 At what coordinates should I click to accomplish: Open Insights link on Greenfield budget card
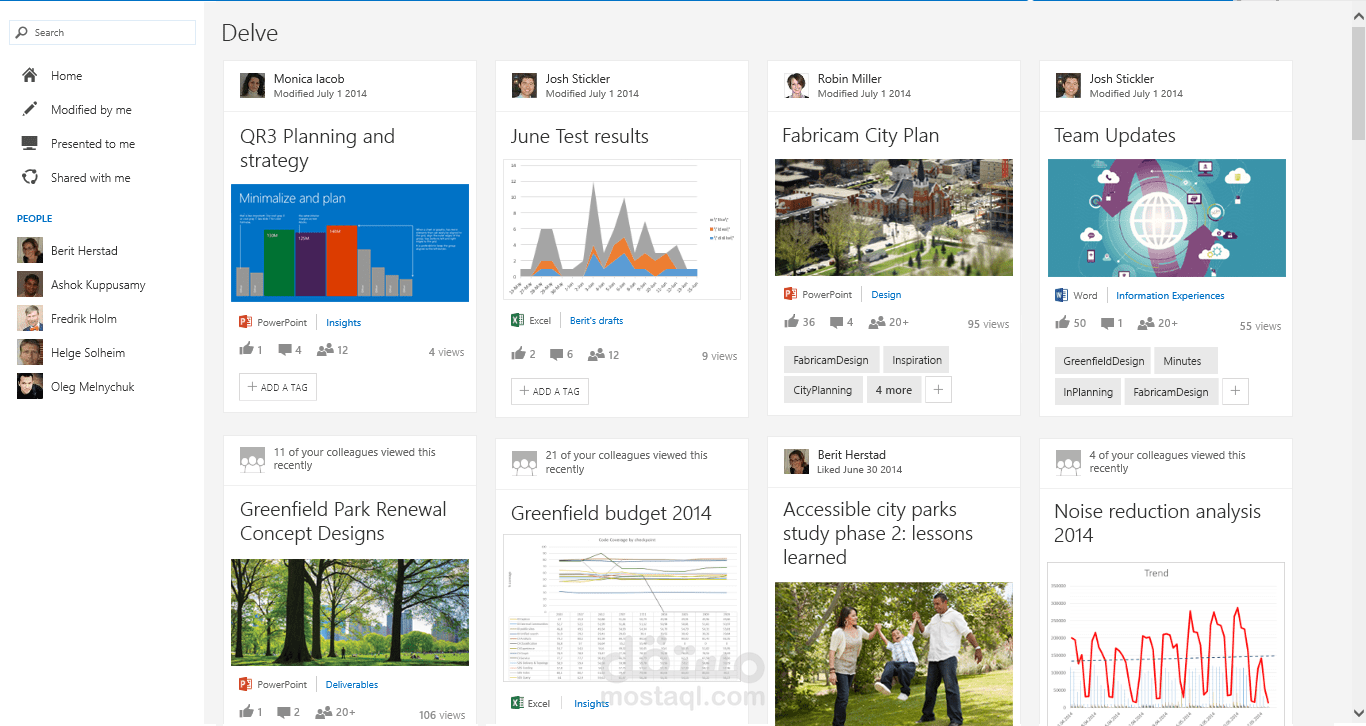pyautogui.click(x=591, y=704)
